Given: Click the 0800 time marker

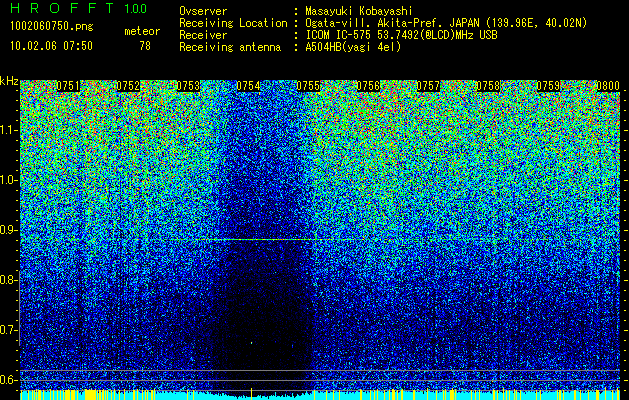Looking at the screenshot, I should pos(609,86).
